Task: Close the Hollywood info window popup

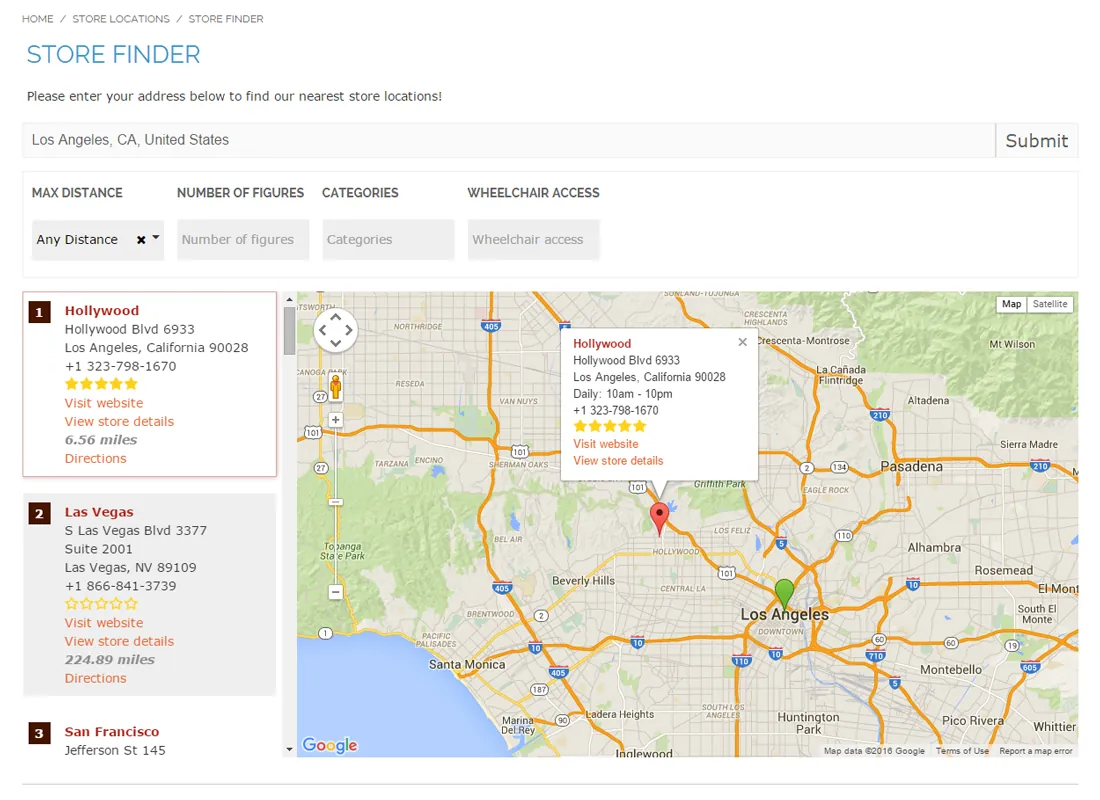Action: click(x=742, y=342)
